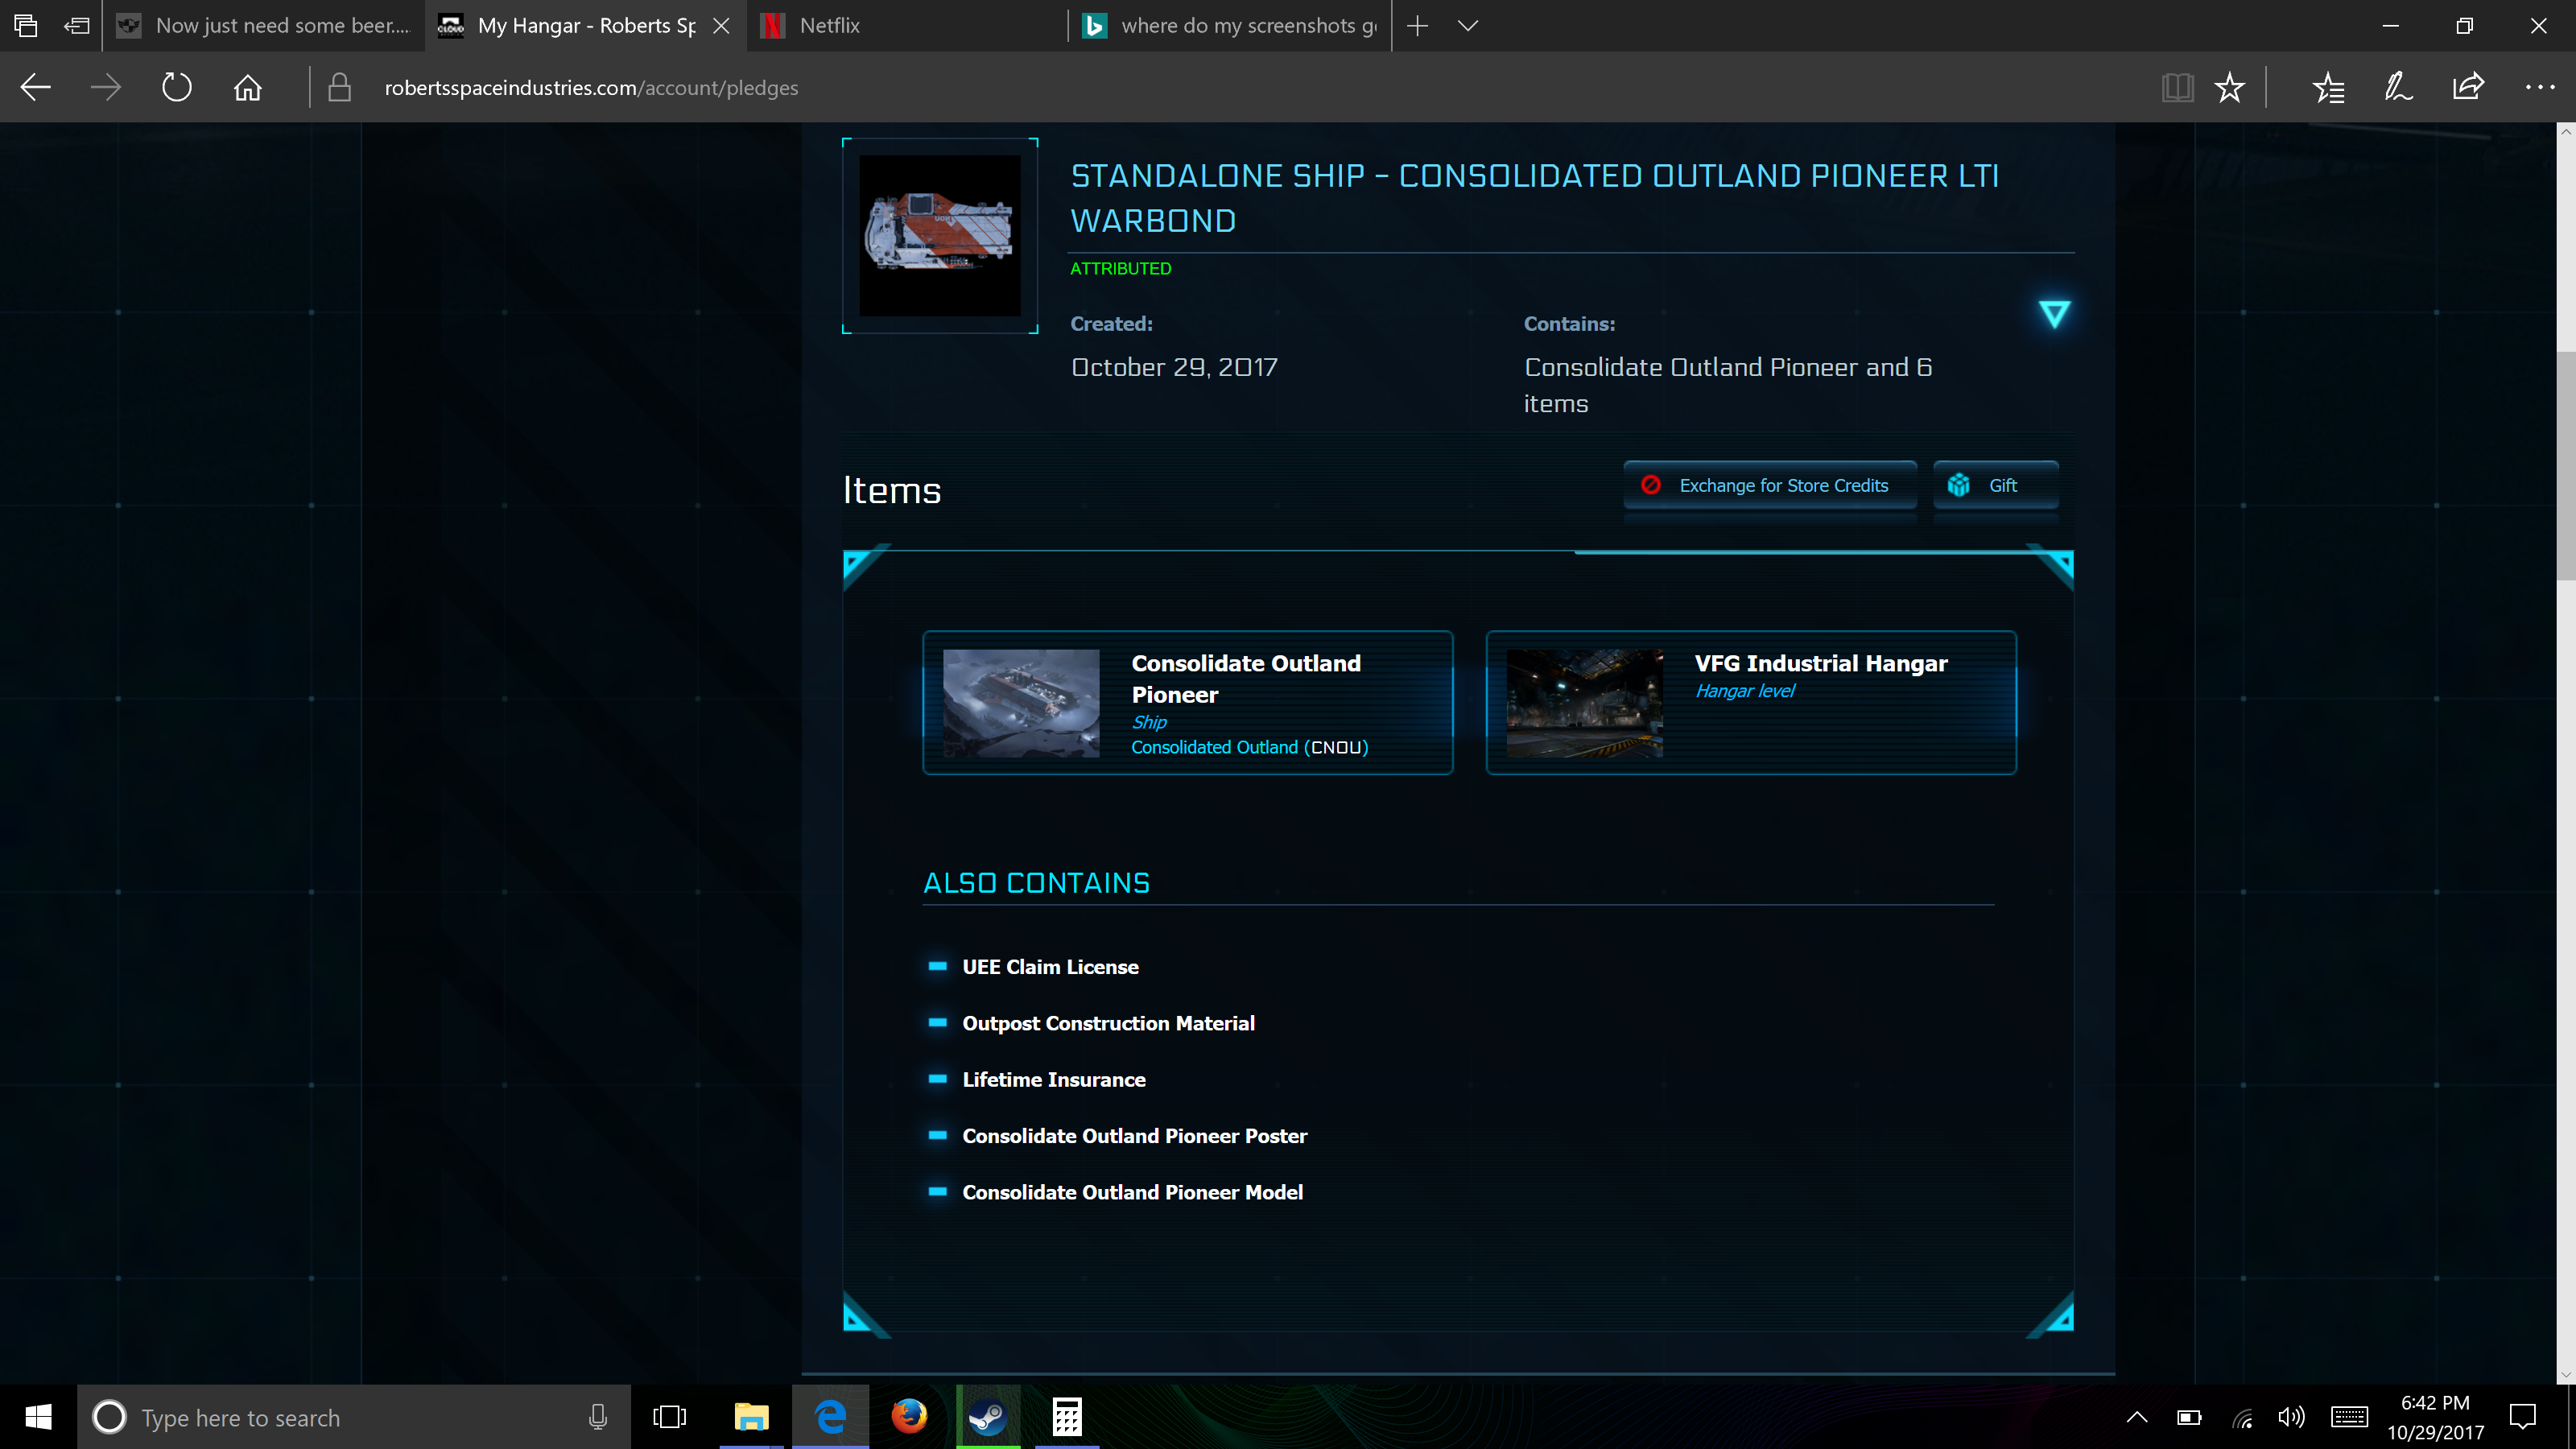Click the Pioneer pledge thumbnail image
The image size is (2576, 1449).
[x=940, y=236]
